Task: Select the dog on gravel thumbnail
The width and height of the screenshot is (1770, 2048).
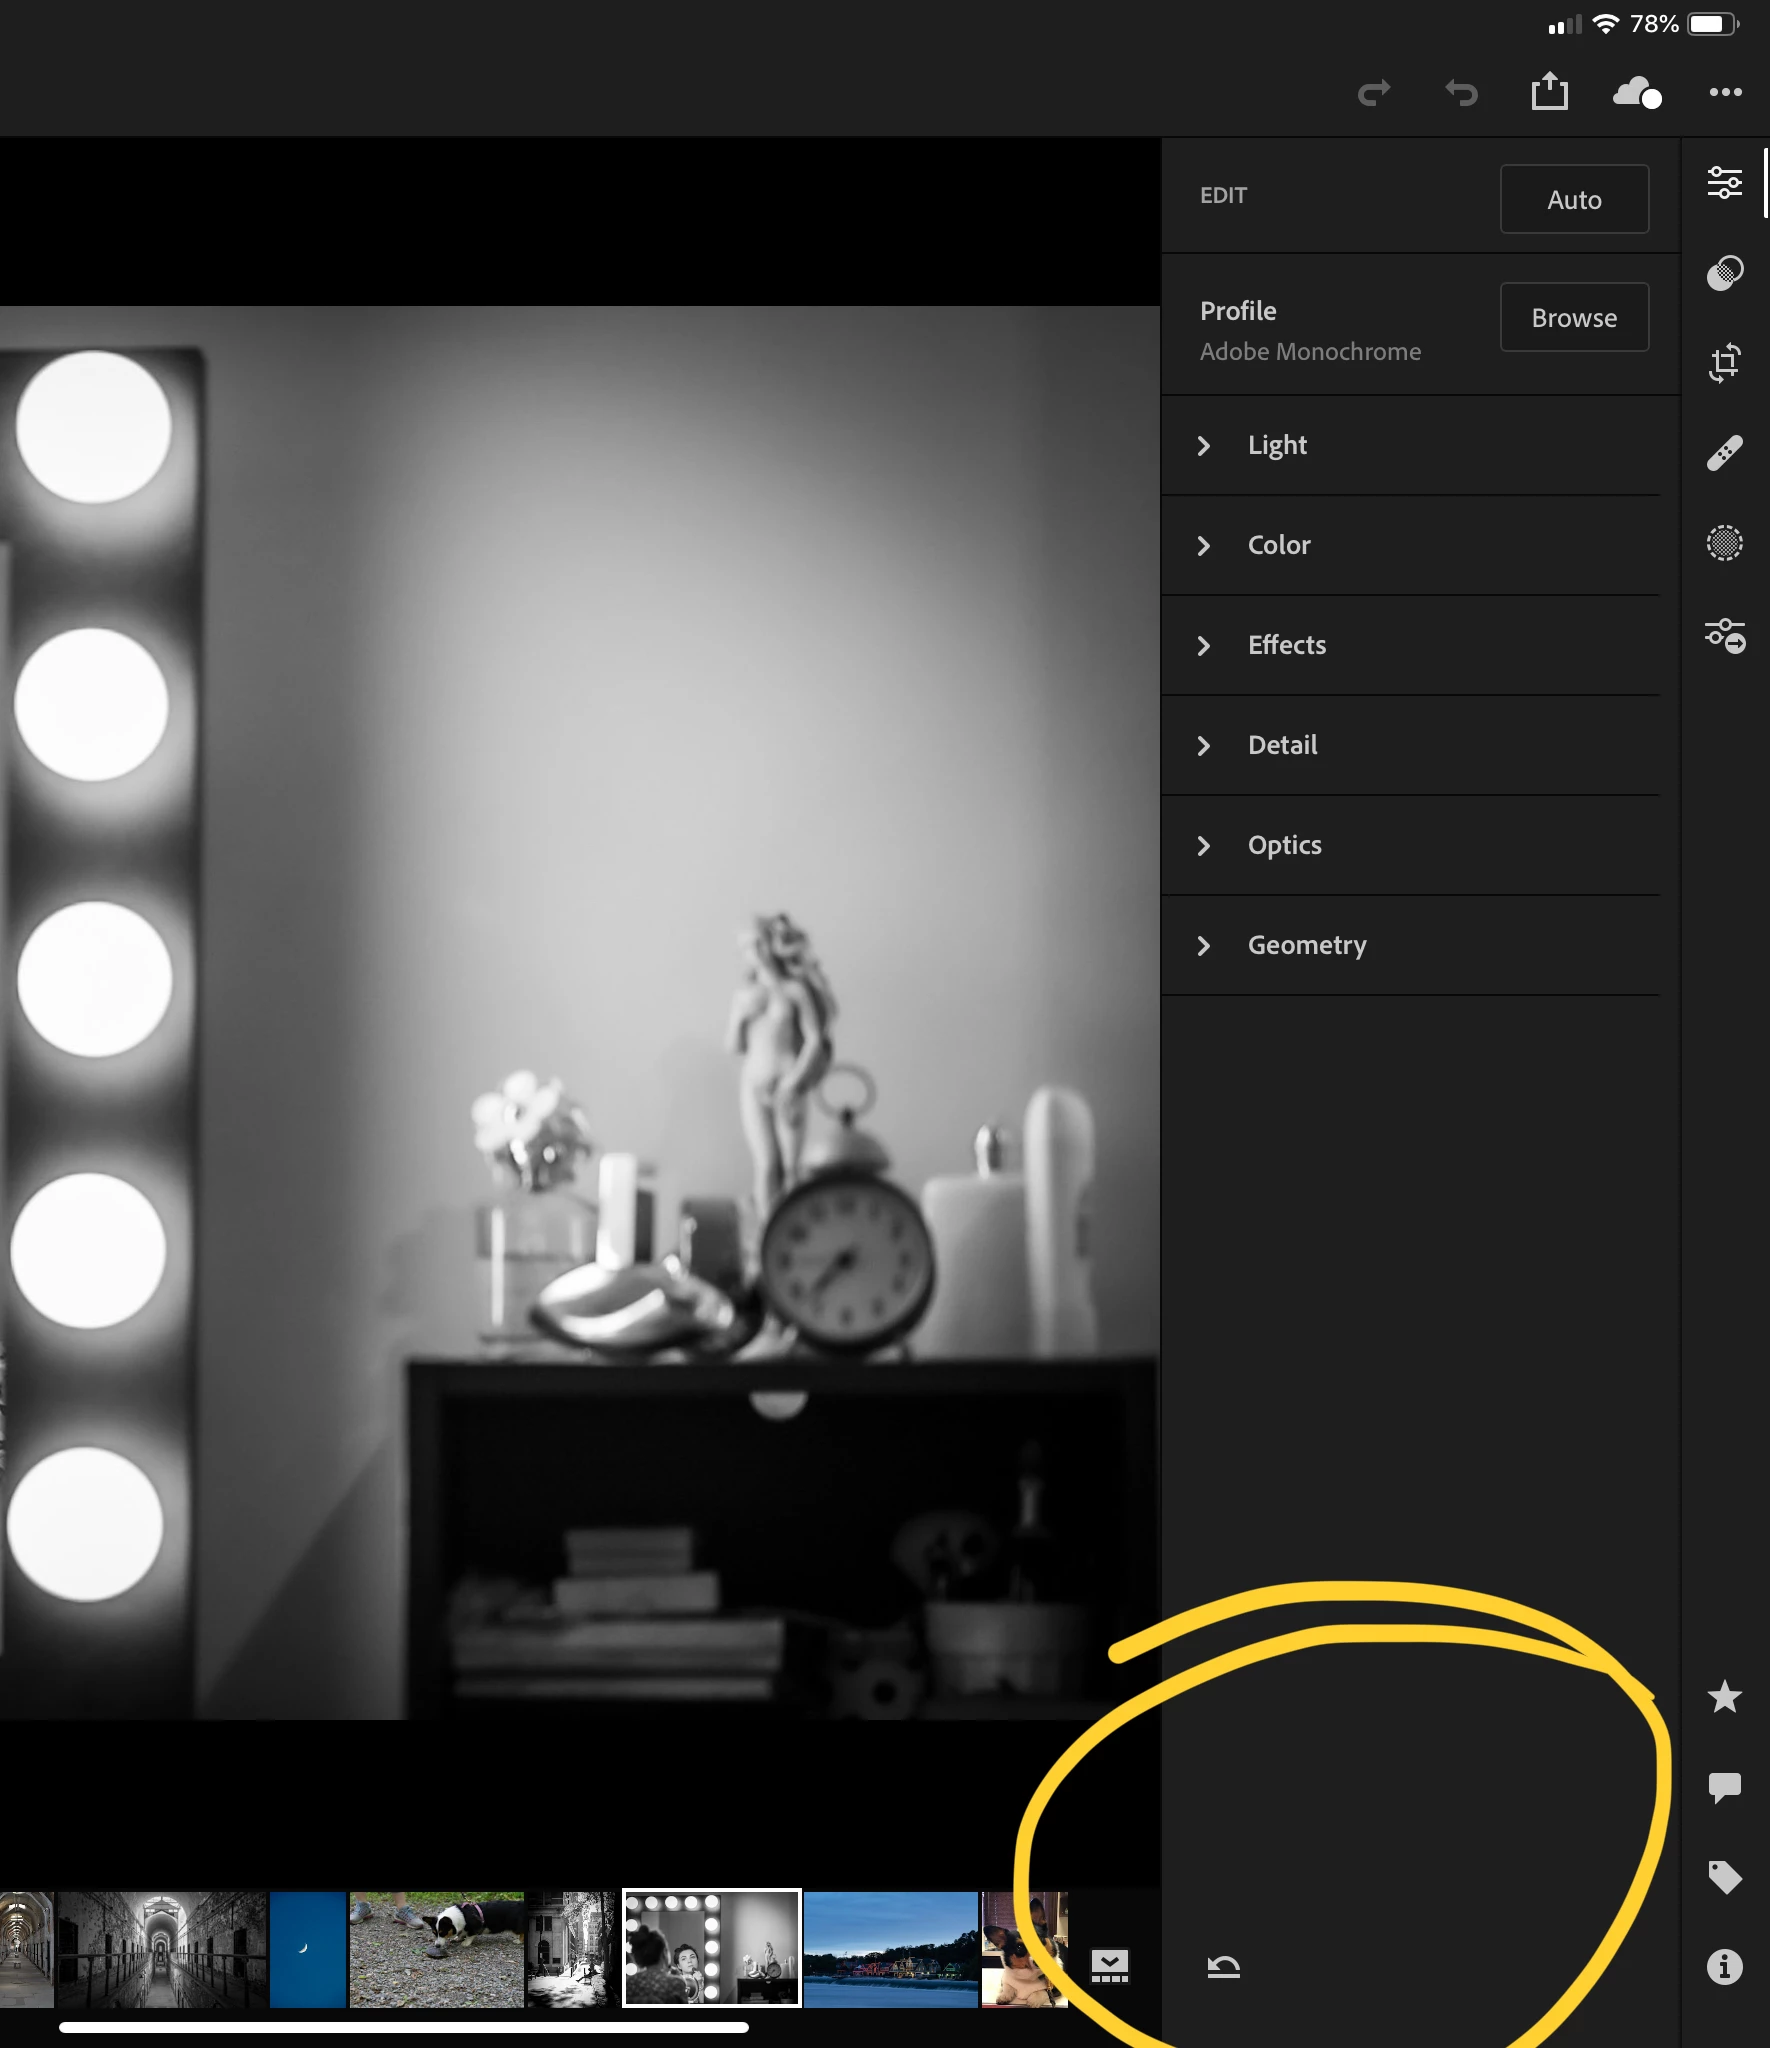Action: pyautogui.click(x=437, y=1949)
